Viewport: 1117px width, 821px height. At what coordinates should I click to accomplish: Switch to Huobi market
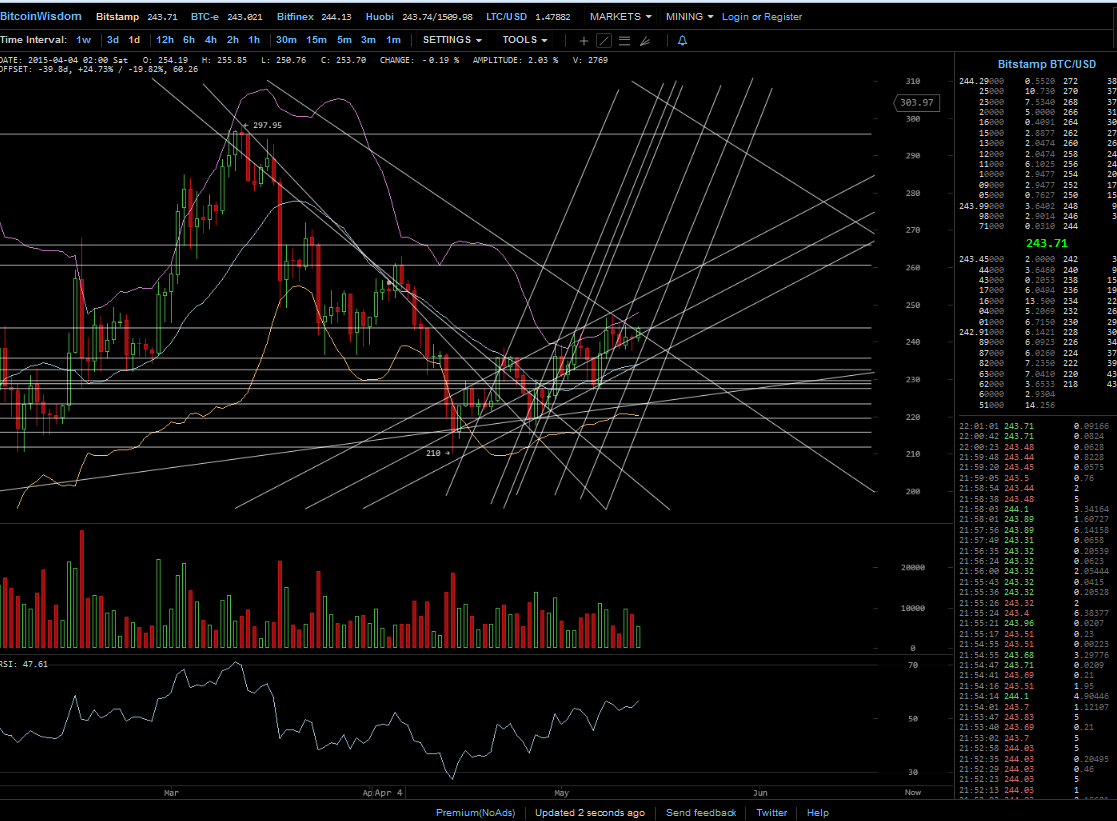coord(380,16)
